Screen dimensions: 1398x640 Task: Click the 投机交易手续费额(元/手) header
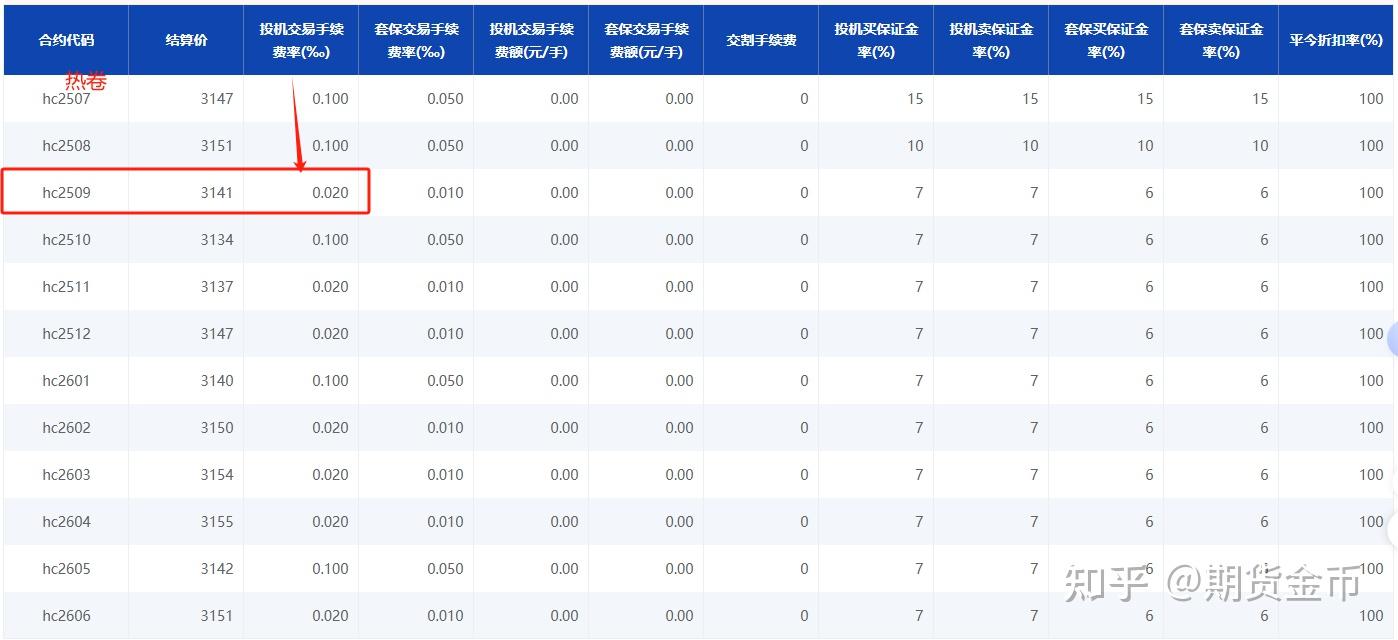point(531,41)
